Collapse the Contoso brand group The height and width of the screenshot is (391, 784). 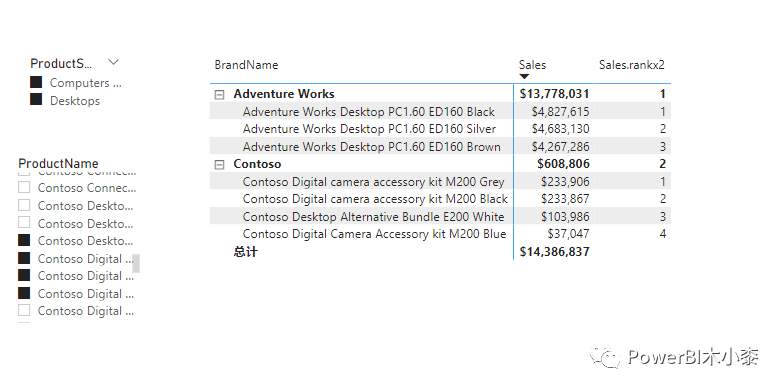click(220, 164)
